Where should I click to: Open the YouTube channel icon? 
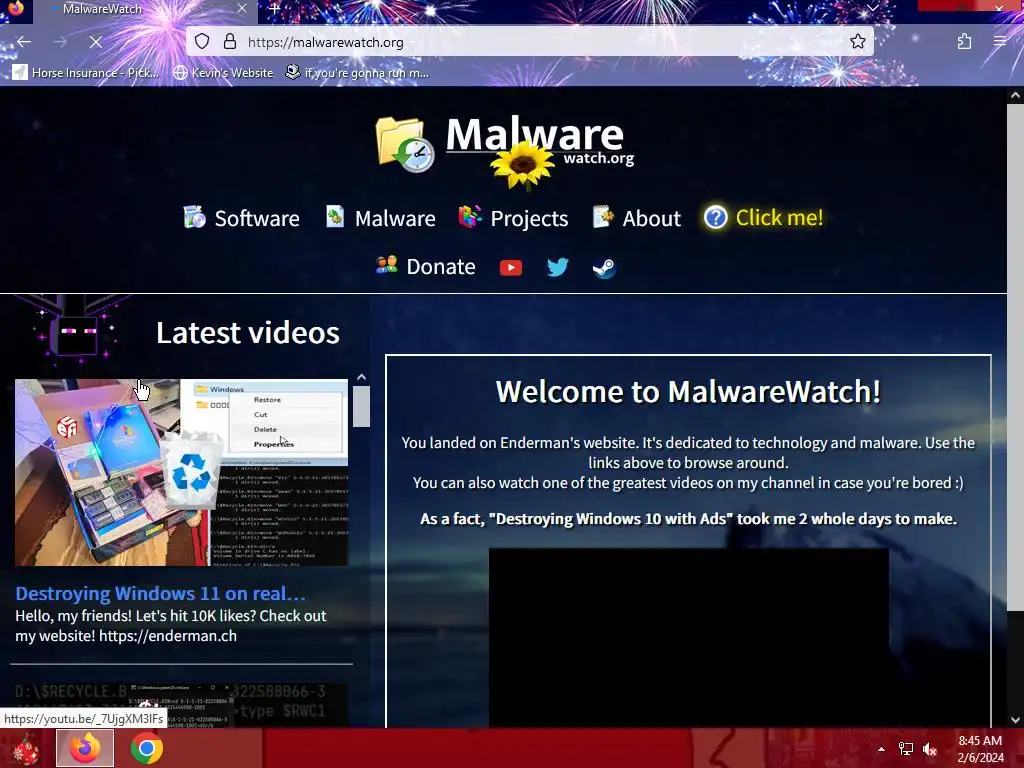coord(511,268)
